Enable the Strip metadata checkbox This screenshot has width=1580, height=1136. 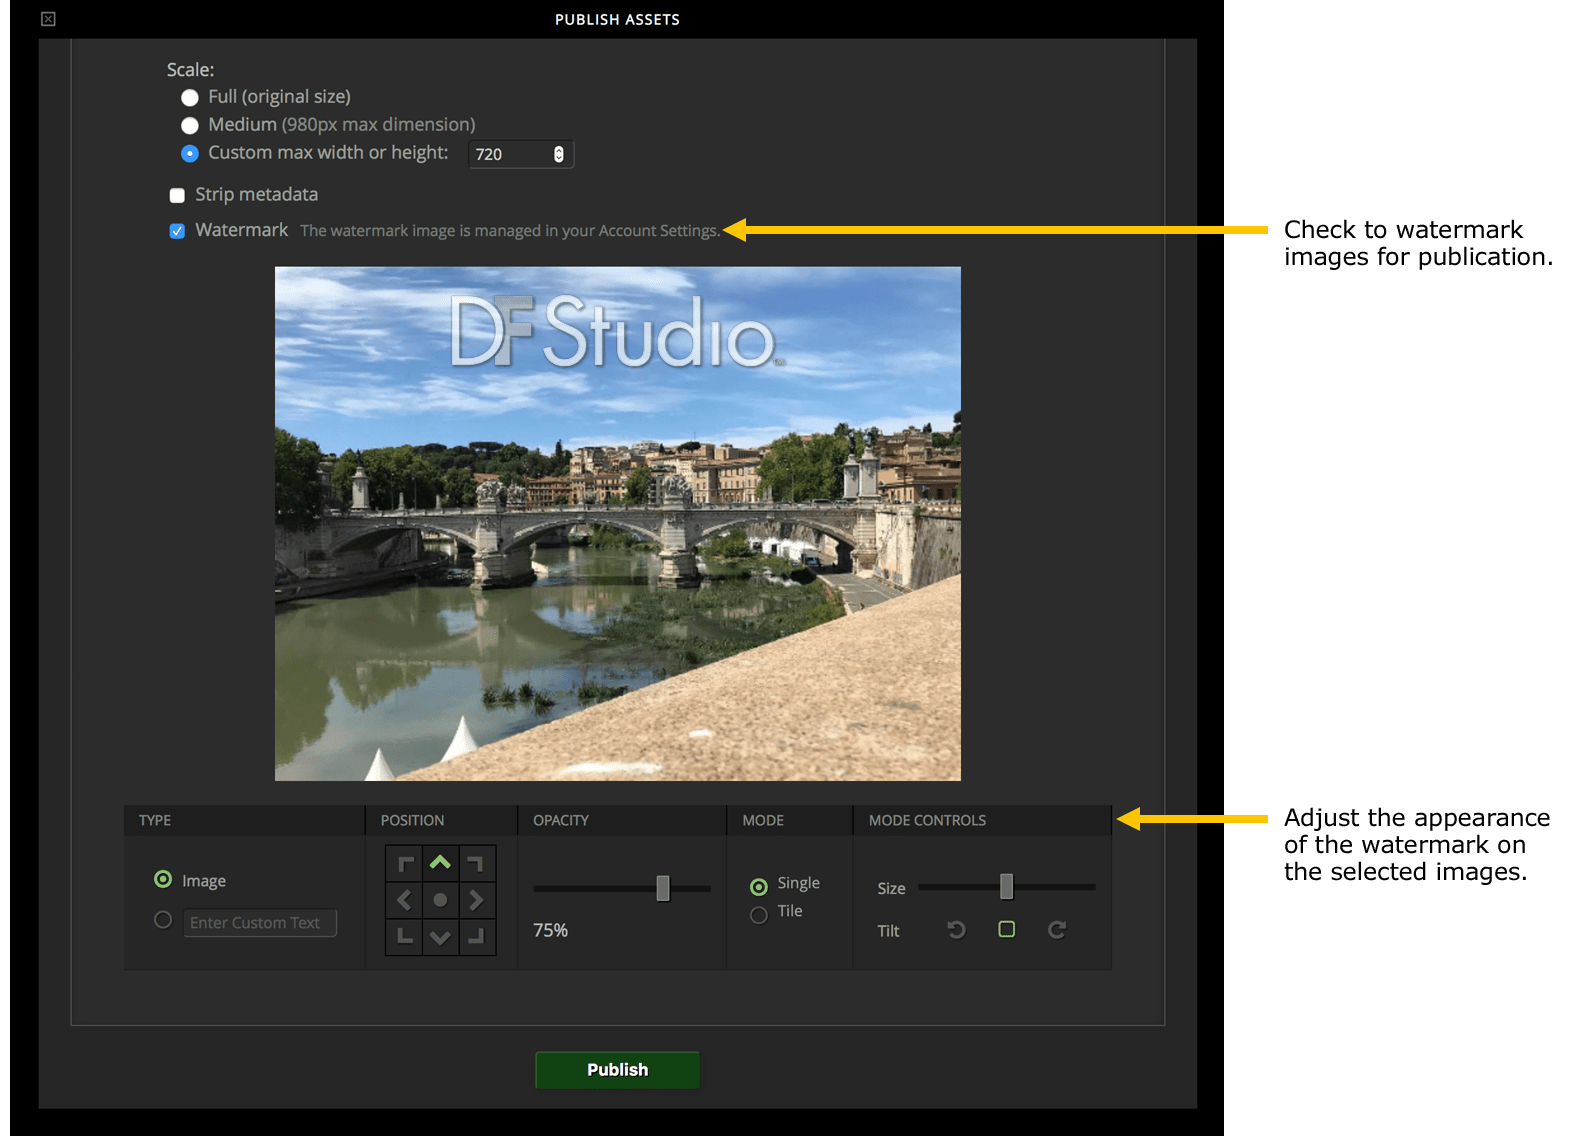pos(177,196)
